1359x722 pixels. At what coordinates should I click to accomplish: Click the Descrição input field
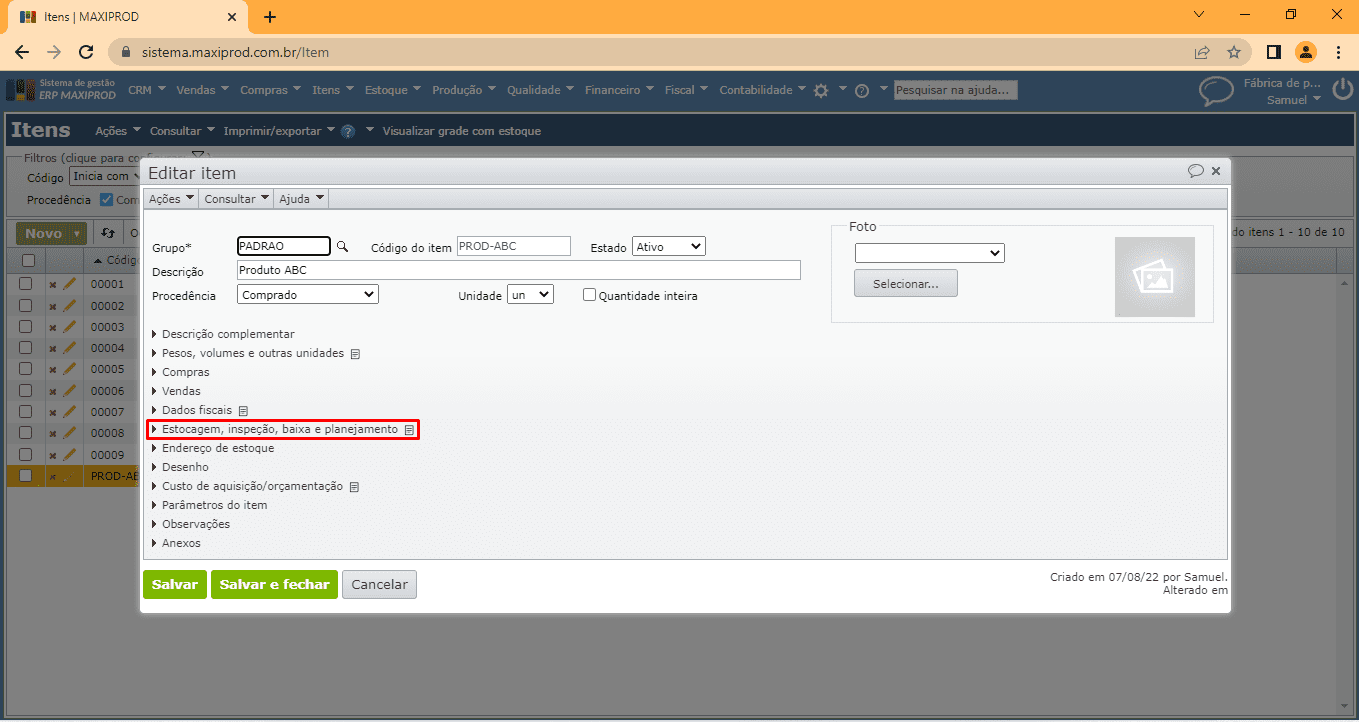click(519, 270)
